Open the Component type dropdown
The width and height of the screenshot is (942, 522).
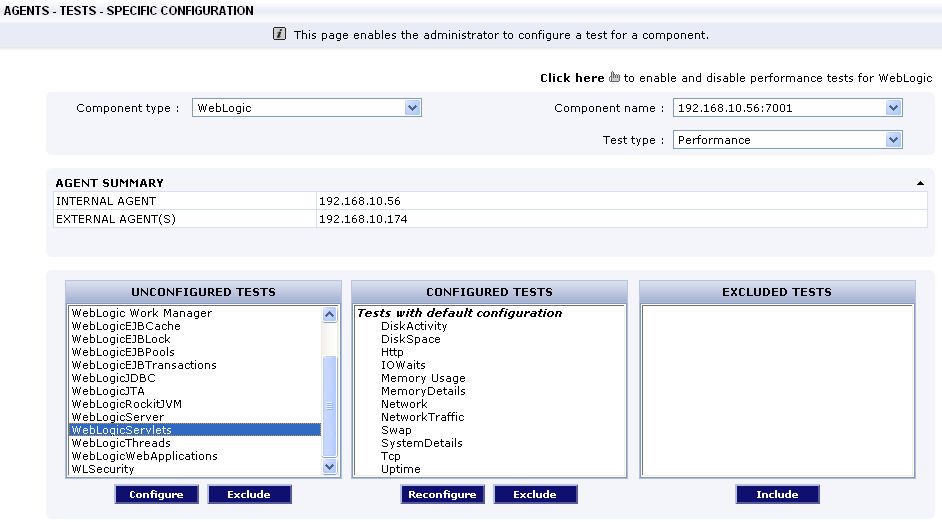tap(306, 108)
